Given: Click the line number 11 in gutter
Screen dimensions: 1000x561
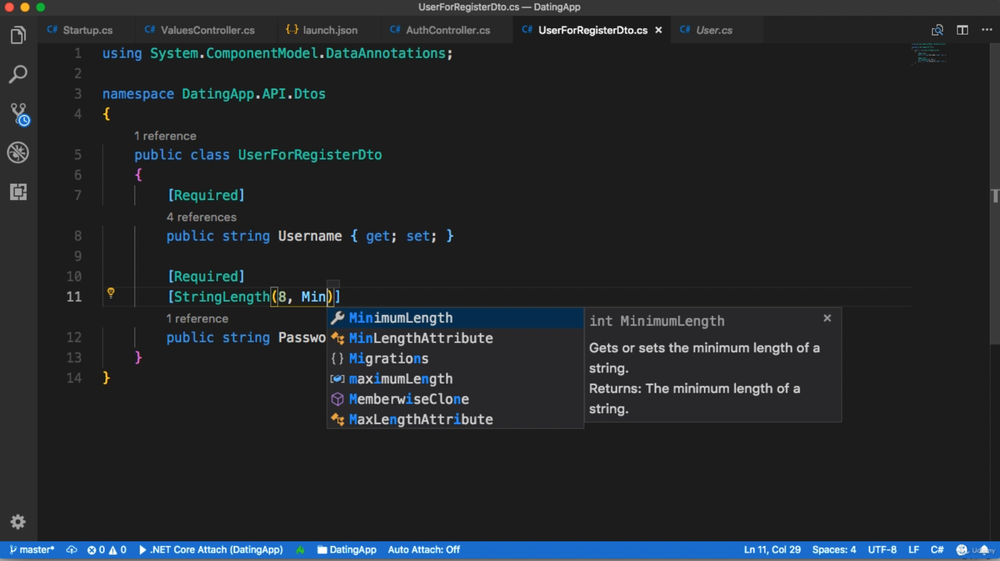Looking at the screenshot, I should 74,297.
